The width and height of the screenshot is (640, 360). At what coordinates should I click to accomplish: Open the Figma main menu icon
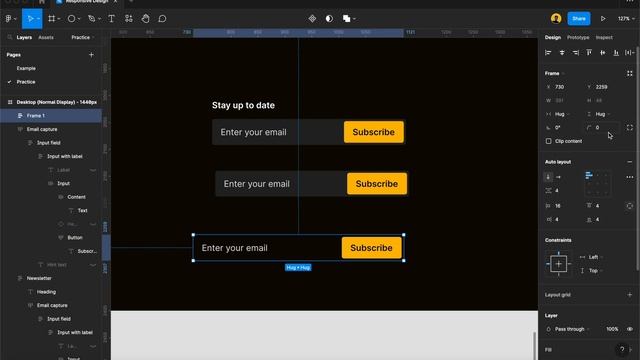point(9,19)
